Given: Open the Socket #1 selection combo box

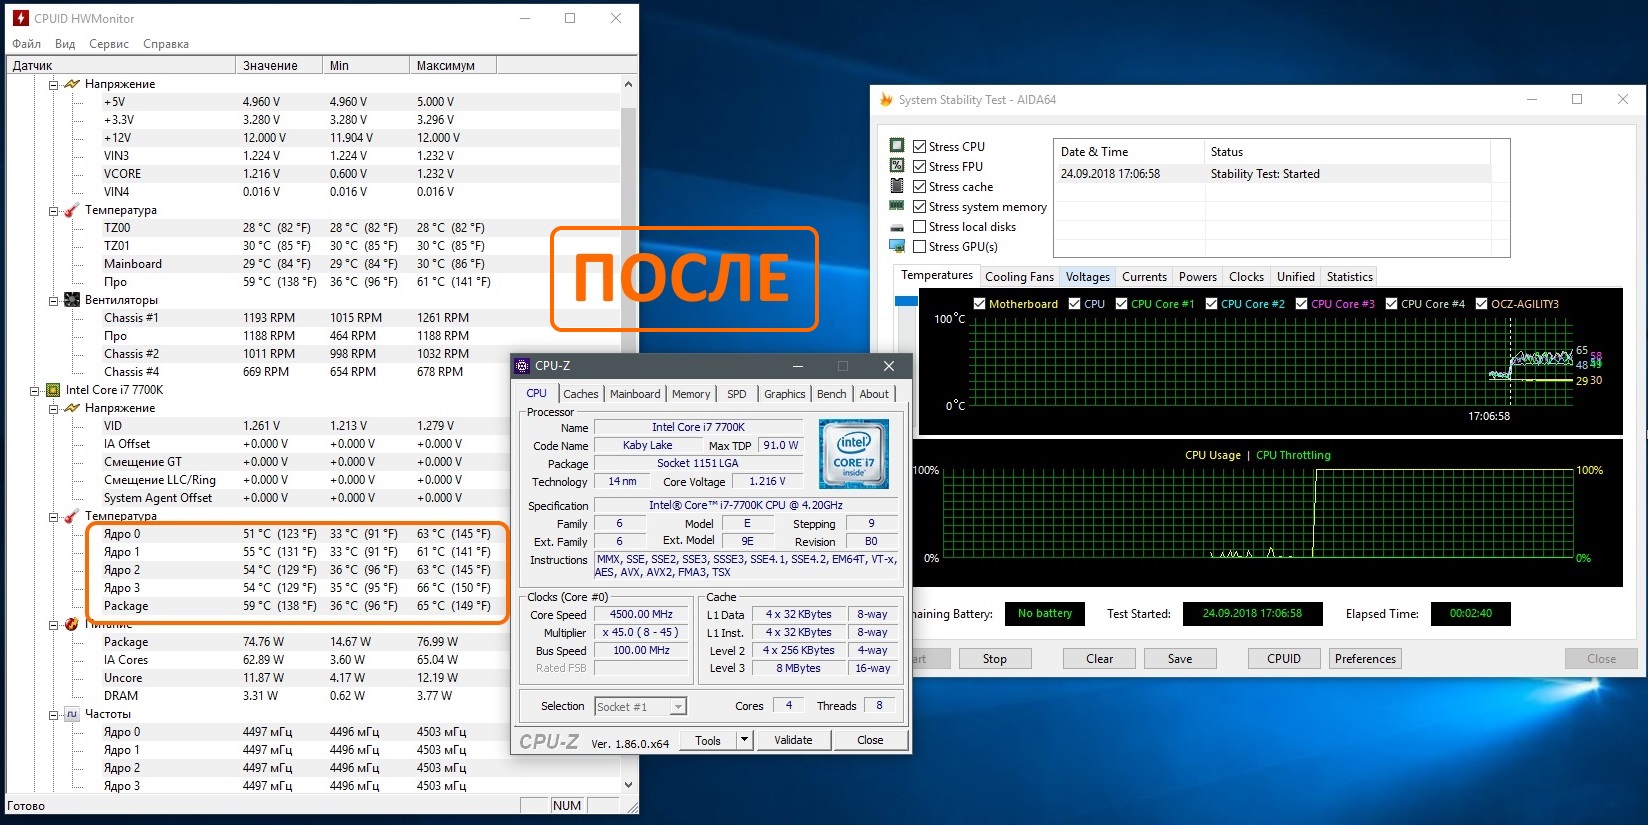Looking at the screenshot, I should point(640,706).
